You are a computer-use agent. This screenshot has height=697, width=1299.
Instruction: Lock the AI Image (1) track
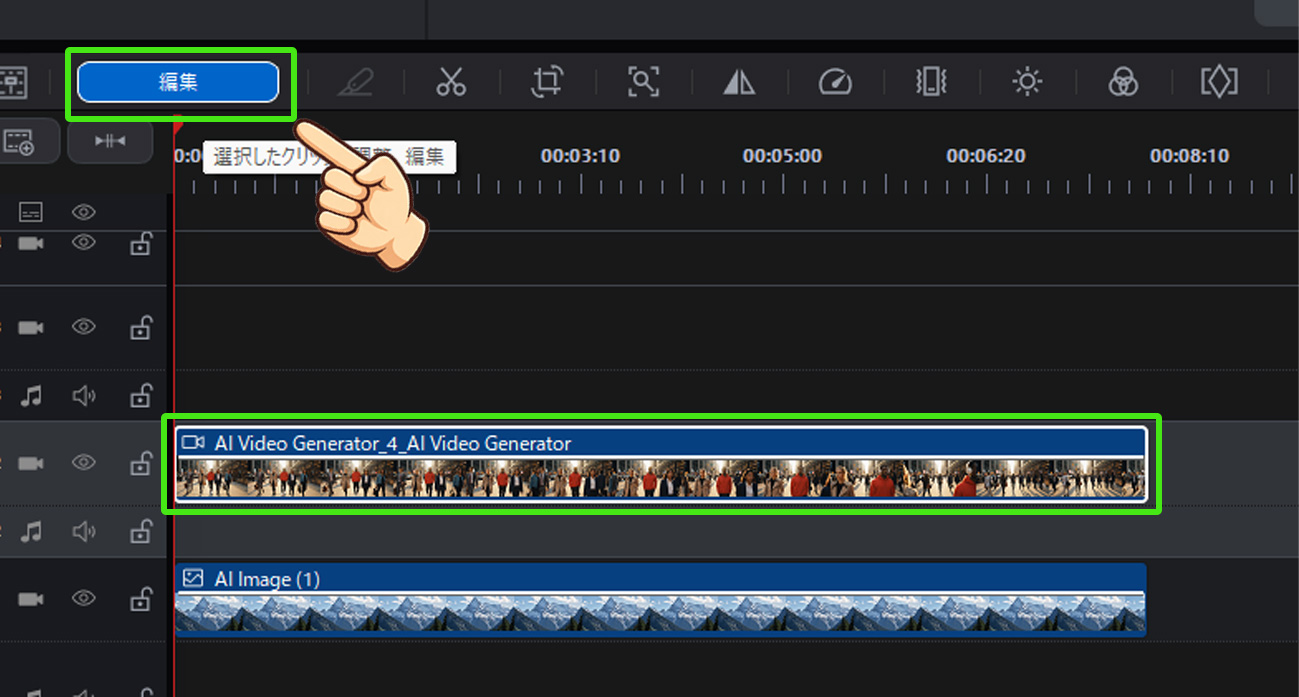(x=141, y=599)
